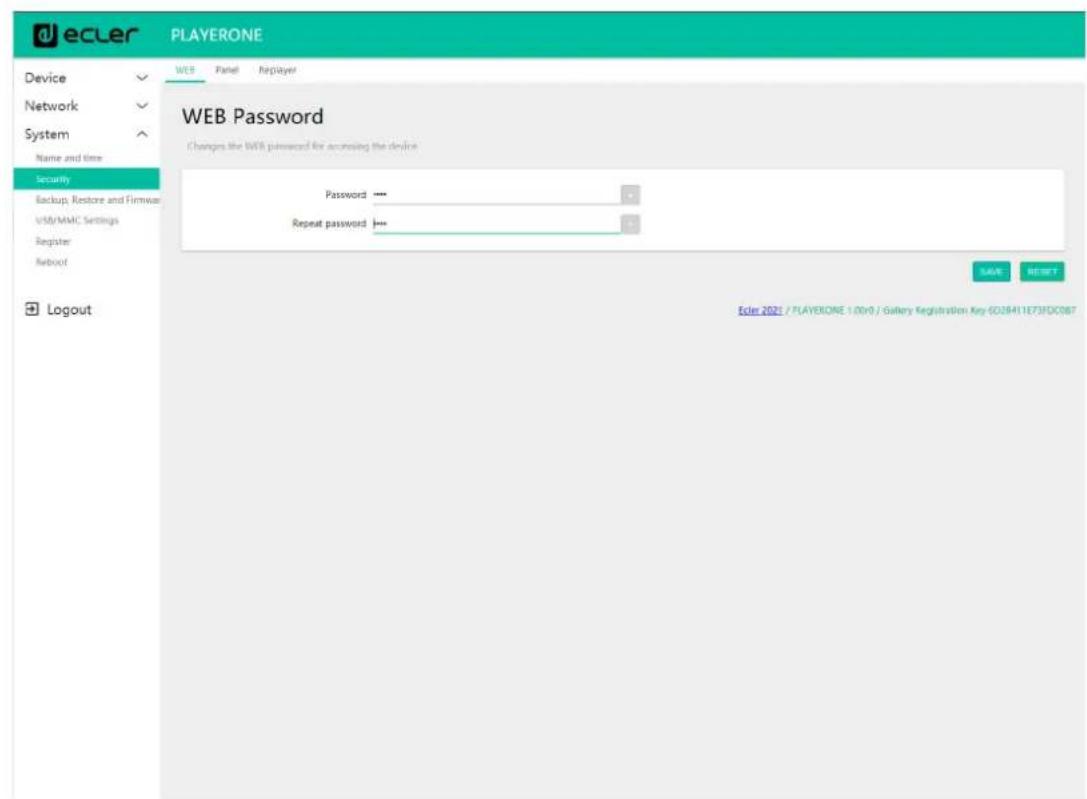
Task: Switch to the Panel tab
Action: 227,70
